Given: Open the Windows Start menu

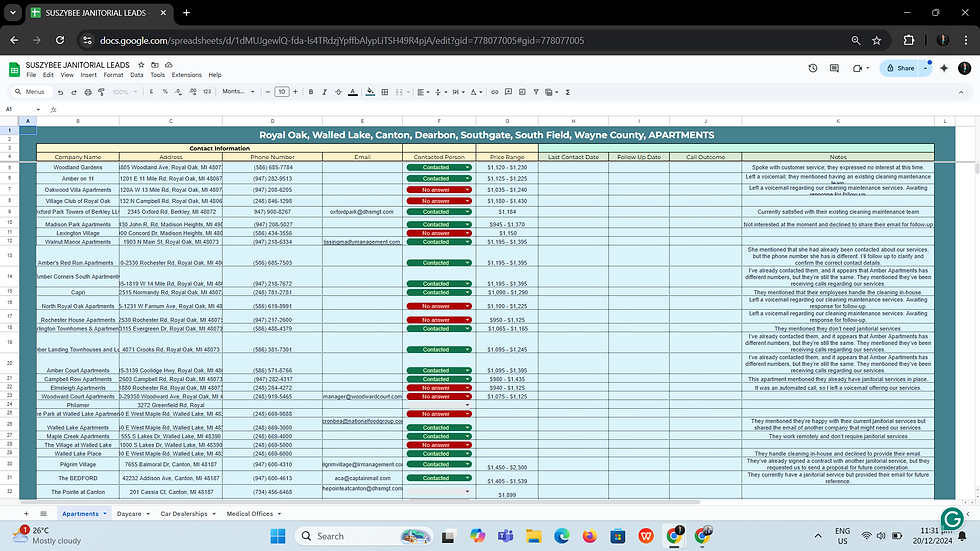Looking at the screenshot, I should [278, 536].
